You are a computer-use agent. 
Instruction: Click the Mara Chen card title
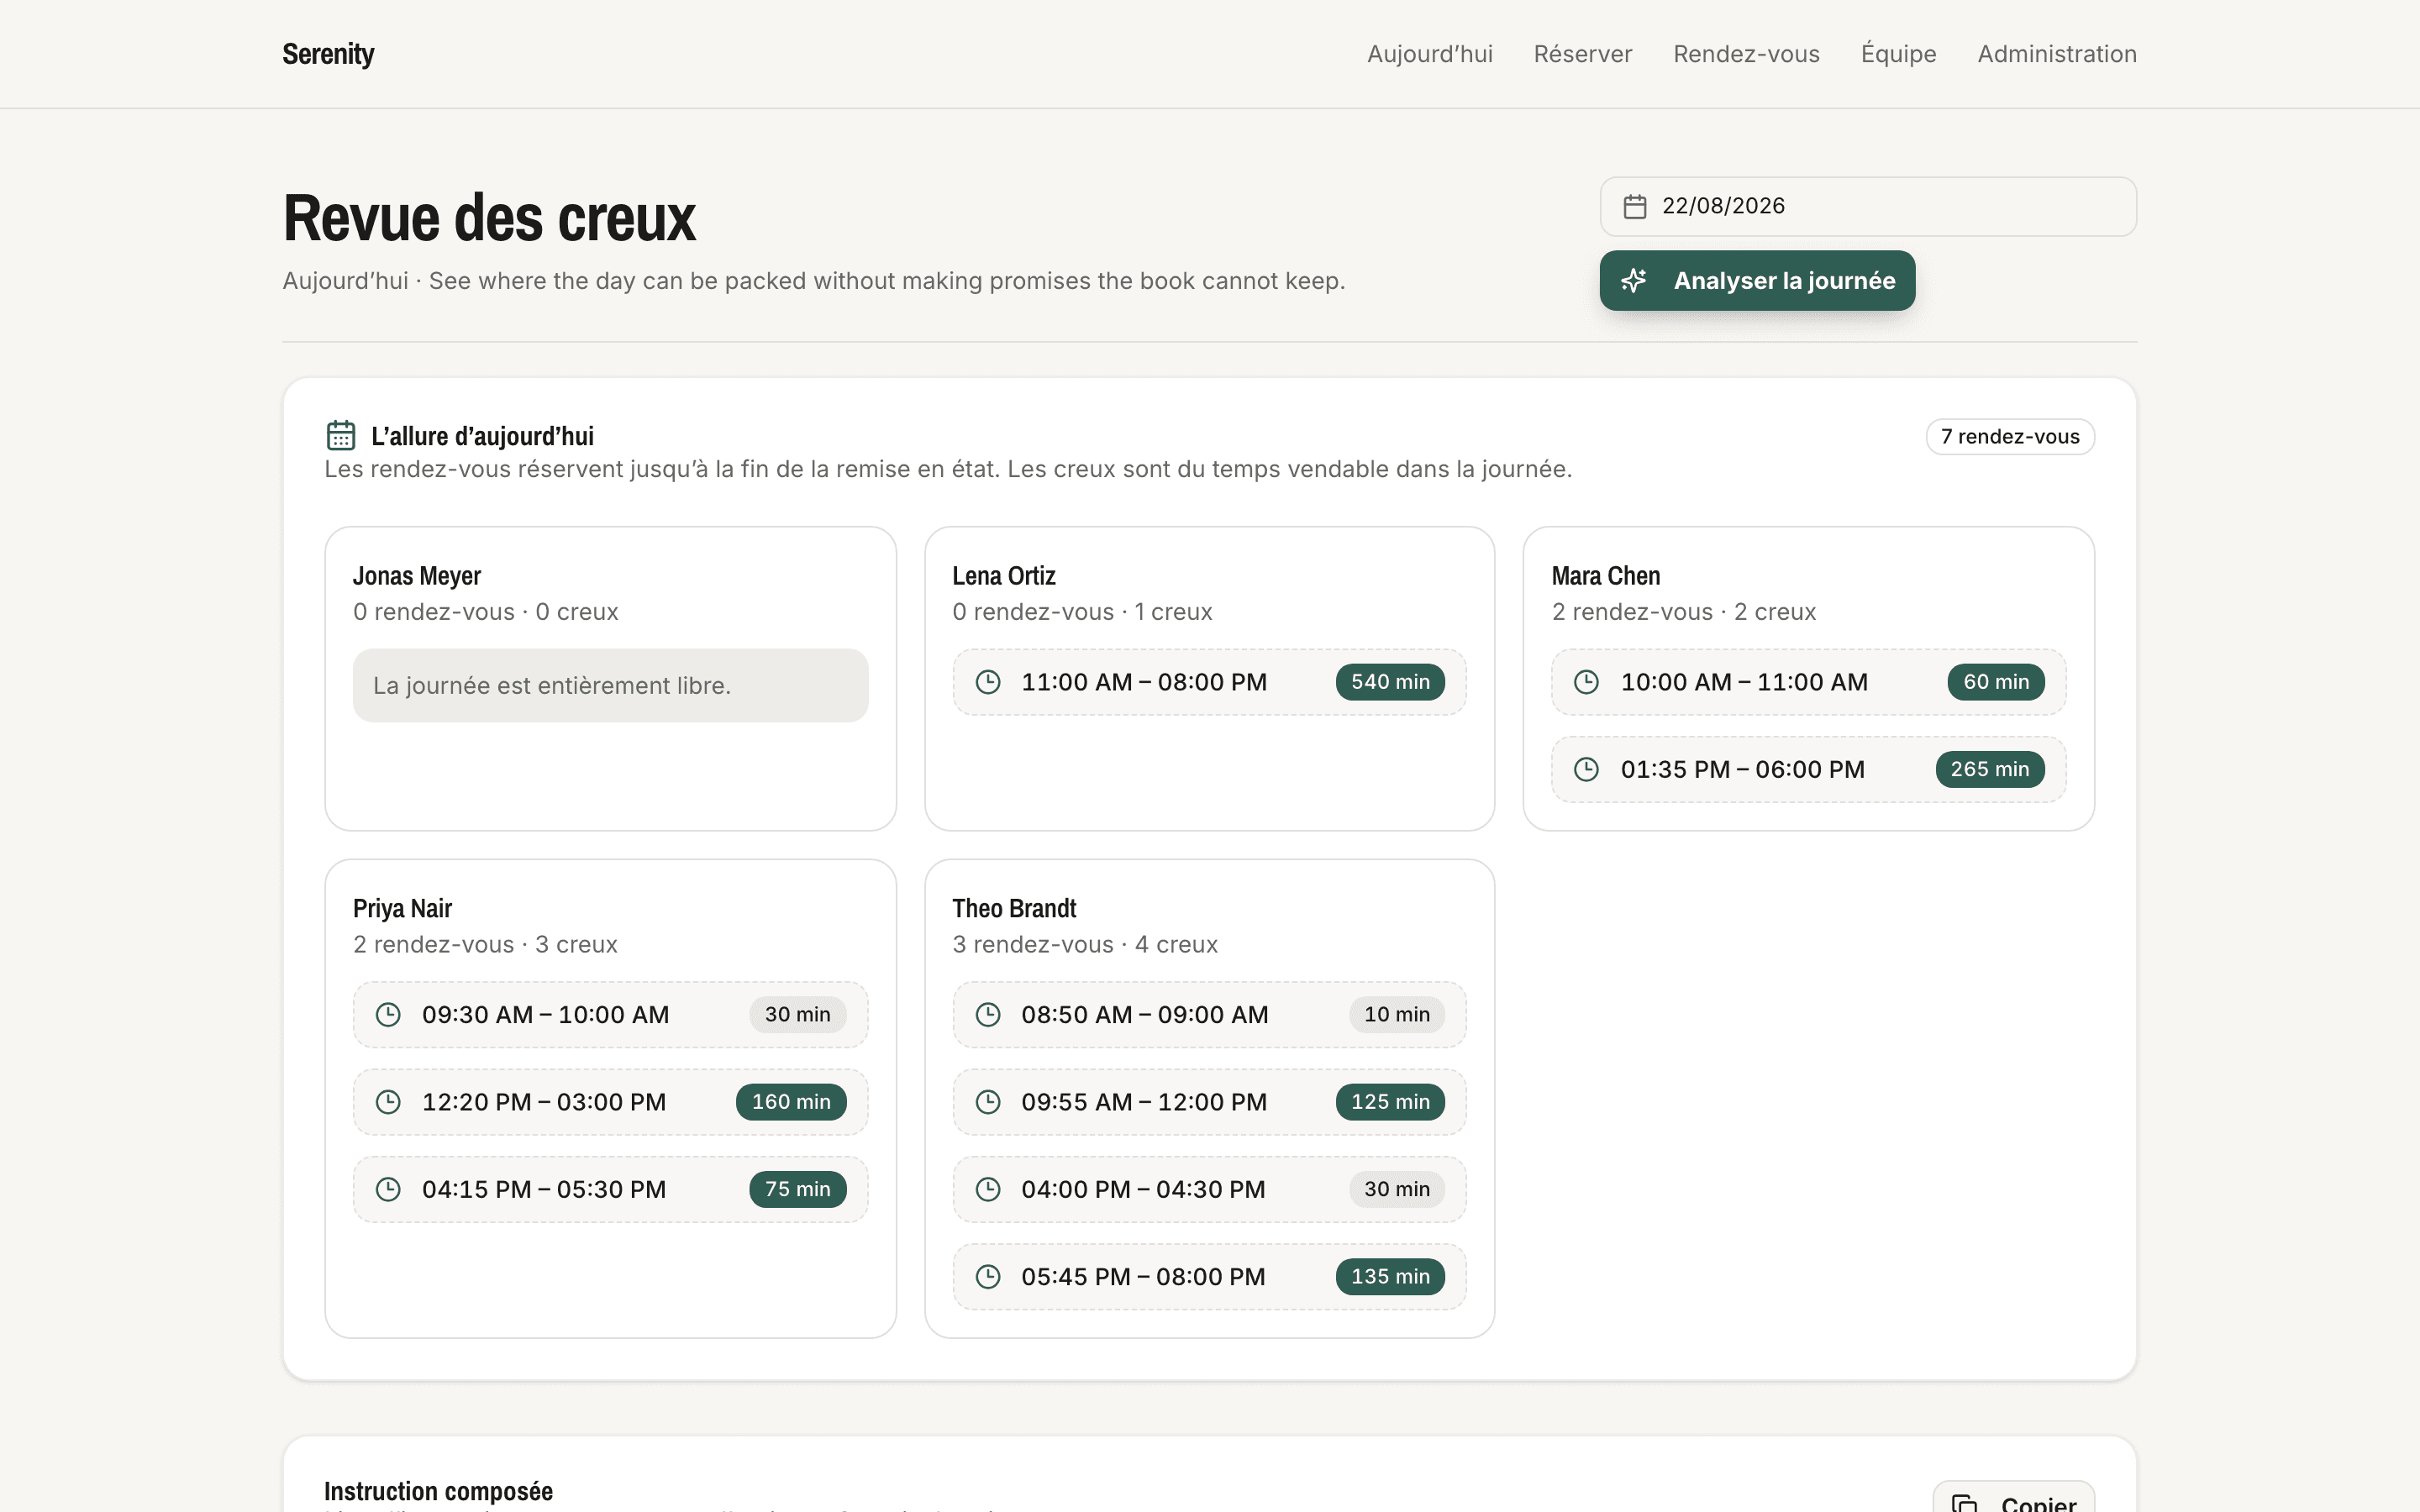[1605, 576]
